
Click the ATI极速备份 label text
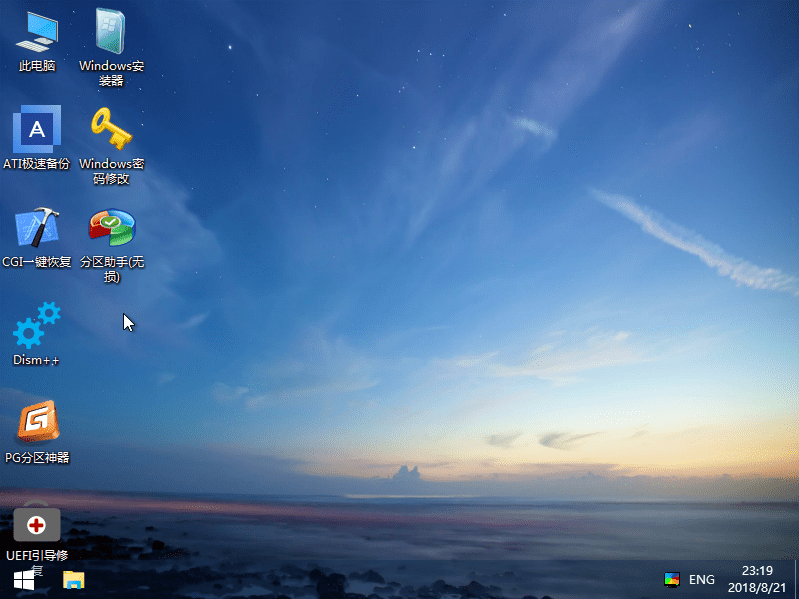[37, 164]
